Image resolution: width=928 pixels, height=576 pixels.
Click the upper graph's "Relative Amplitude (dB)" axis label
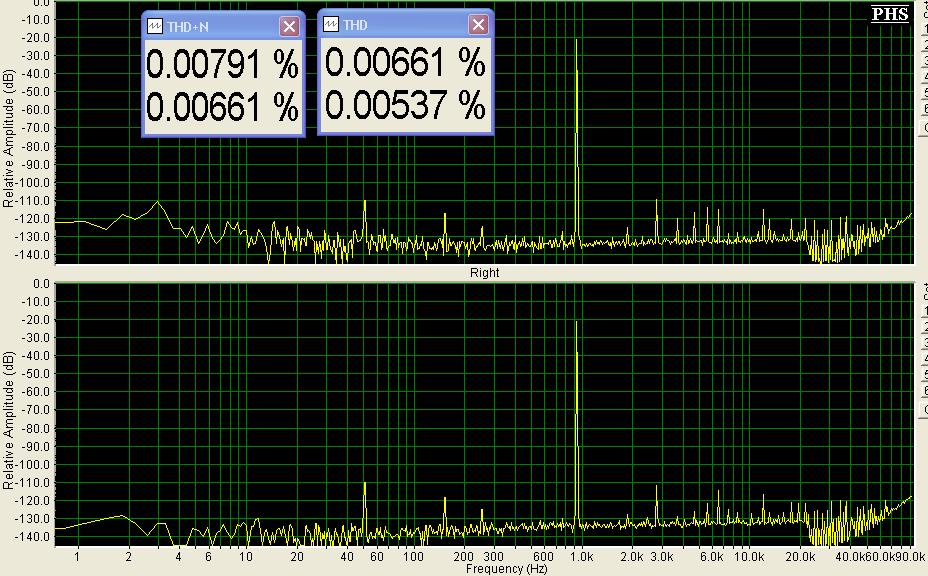pos(8,139)
